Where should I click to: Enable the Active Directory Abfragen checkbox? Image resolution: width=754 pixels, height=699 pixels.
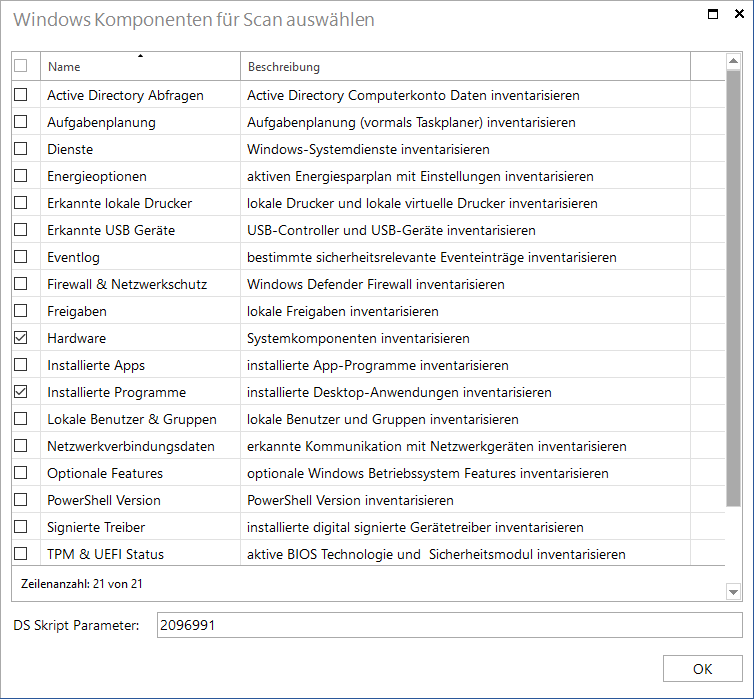(x=21, y=95)
